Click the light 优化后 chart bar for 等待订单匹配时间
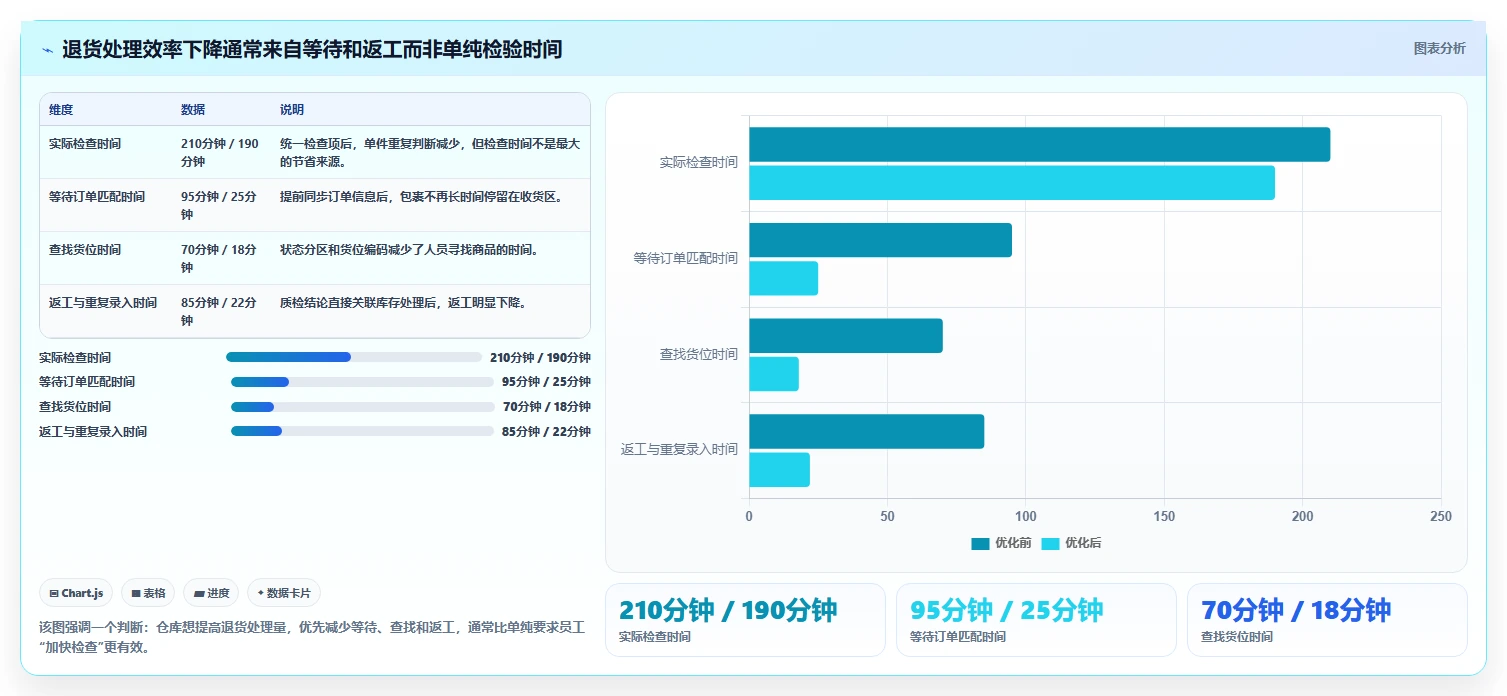Image resolution: width=1507 pixels, height=696 pixels. pyautogui.click(x=783, y=278)
